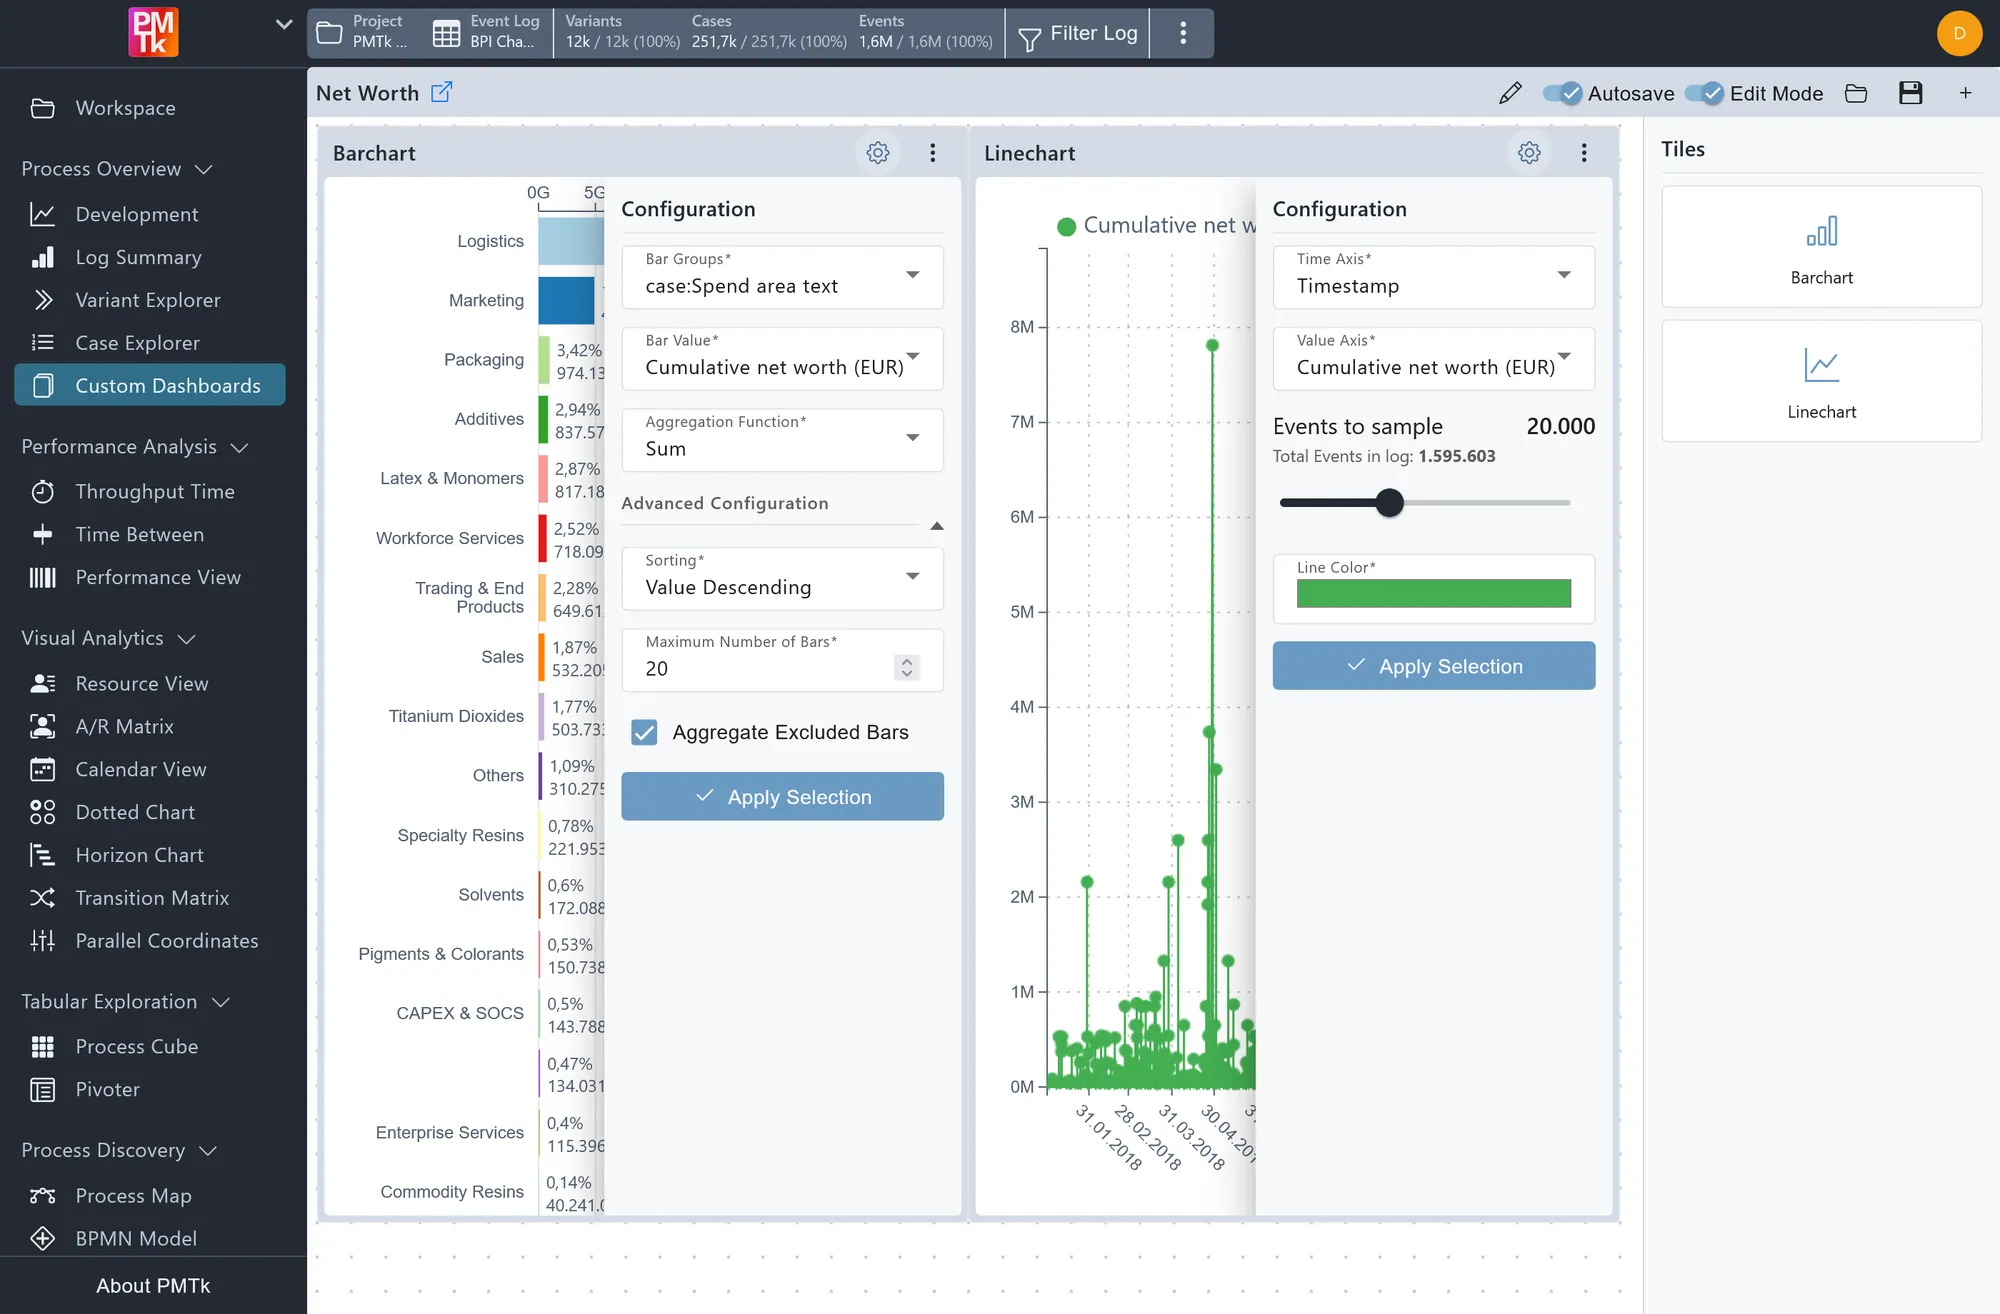Open Net Worth external link icon

click(x=441, y=92)
